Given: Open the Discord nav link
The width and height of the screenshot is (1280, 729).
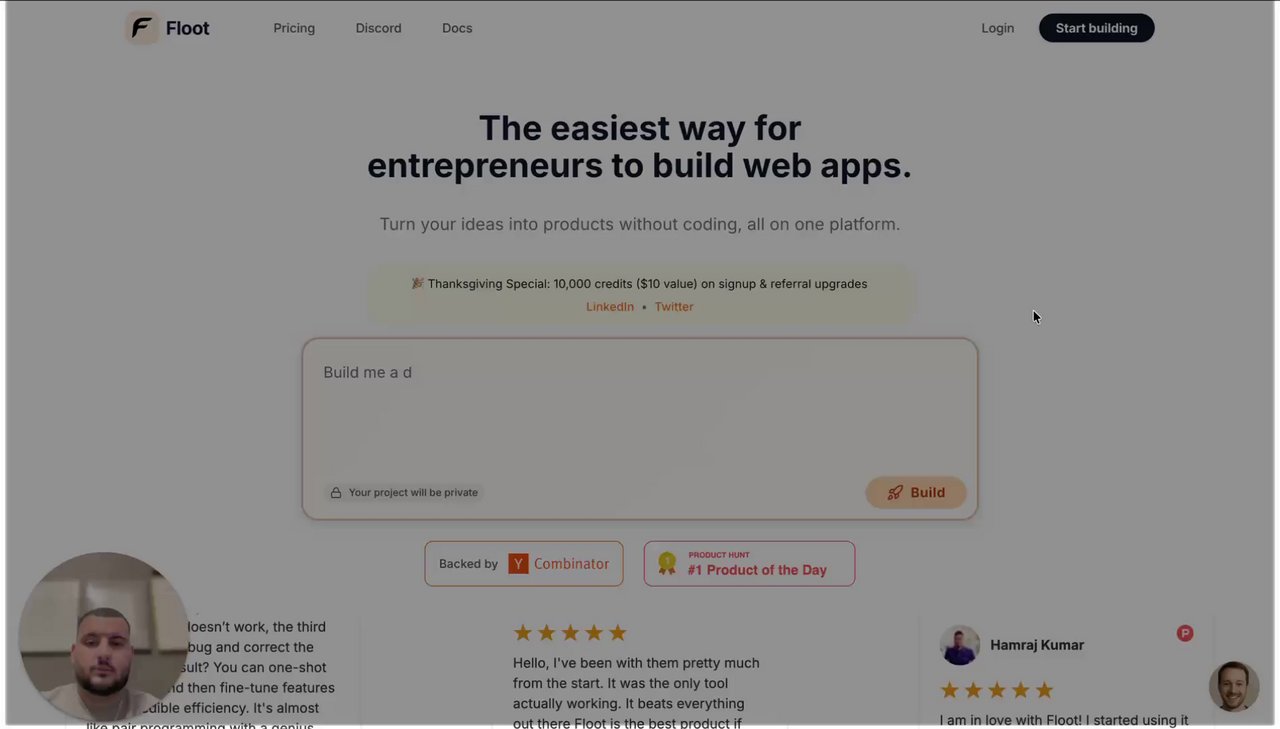Looking at the screenshot, I should 378,28.
